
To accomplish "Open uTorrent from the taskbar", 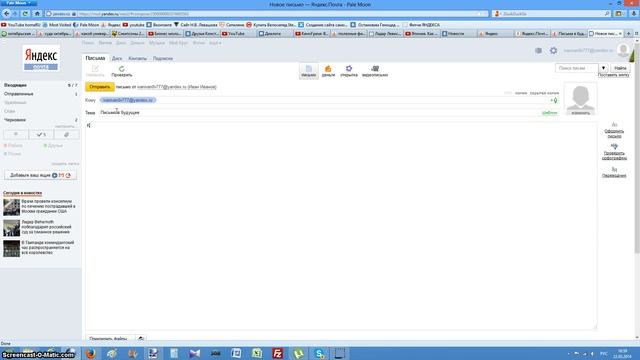I will (x=298, y=353).
